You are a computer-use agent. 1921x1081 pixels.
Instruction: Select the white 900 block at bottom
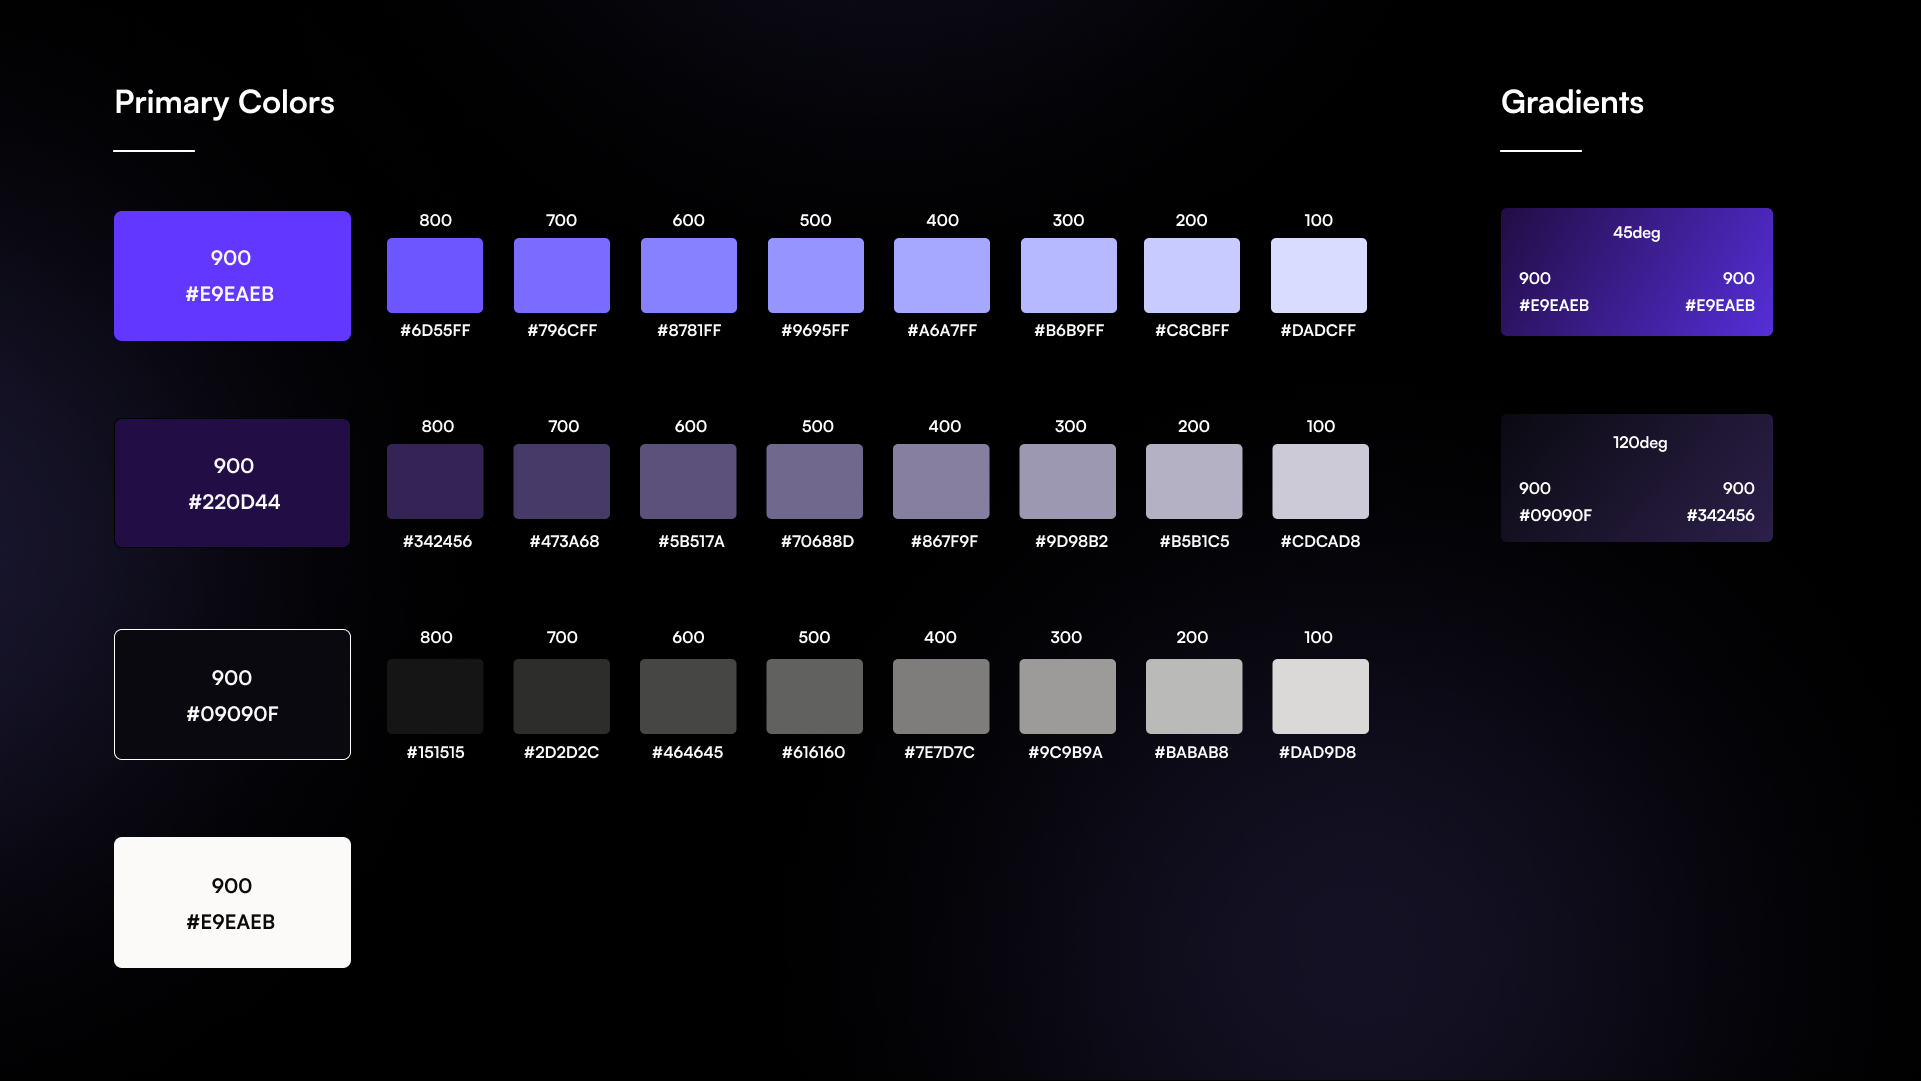point(232,902)
